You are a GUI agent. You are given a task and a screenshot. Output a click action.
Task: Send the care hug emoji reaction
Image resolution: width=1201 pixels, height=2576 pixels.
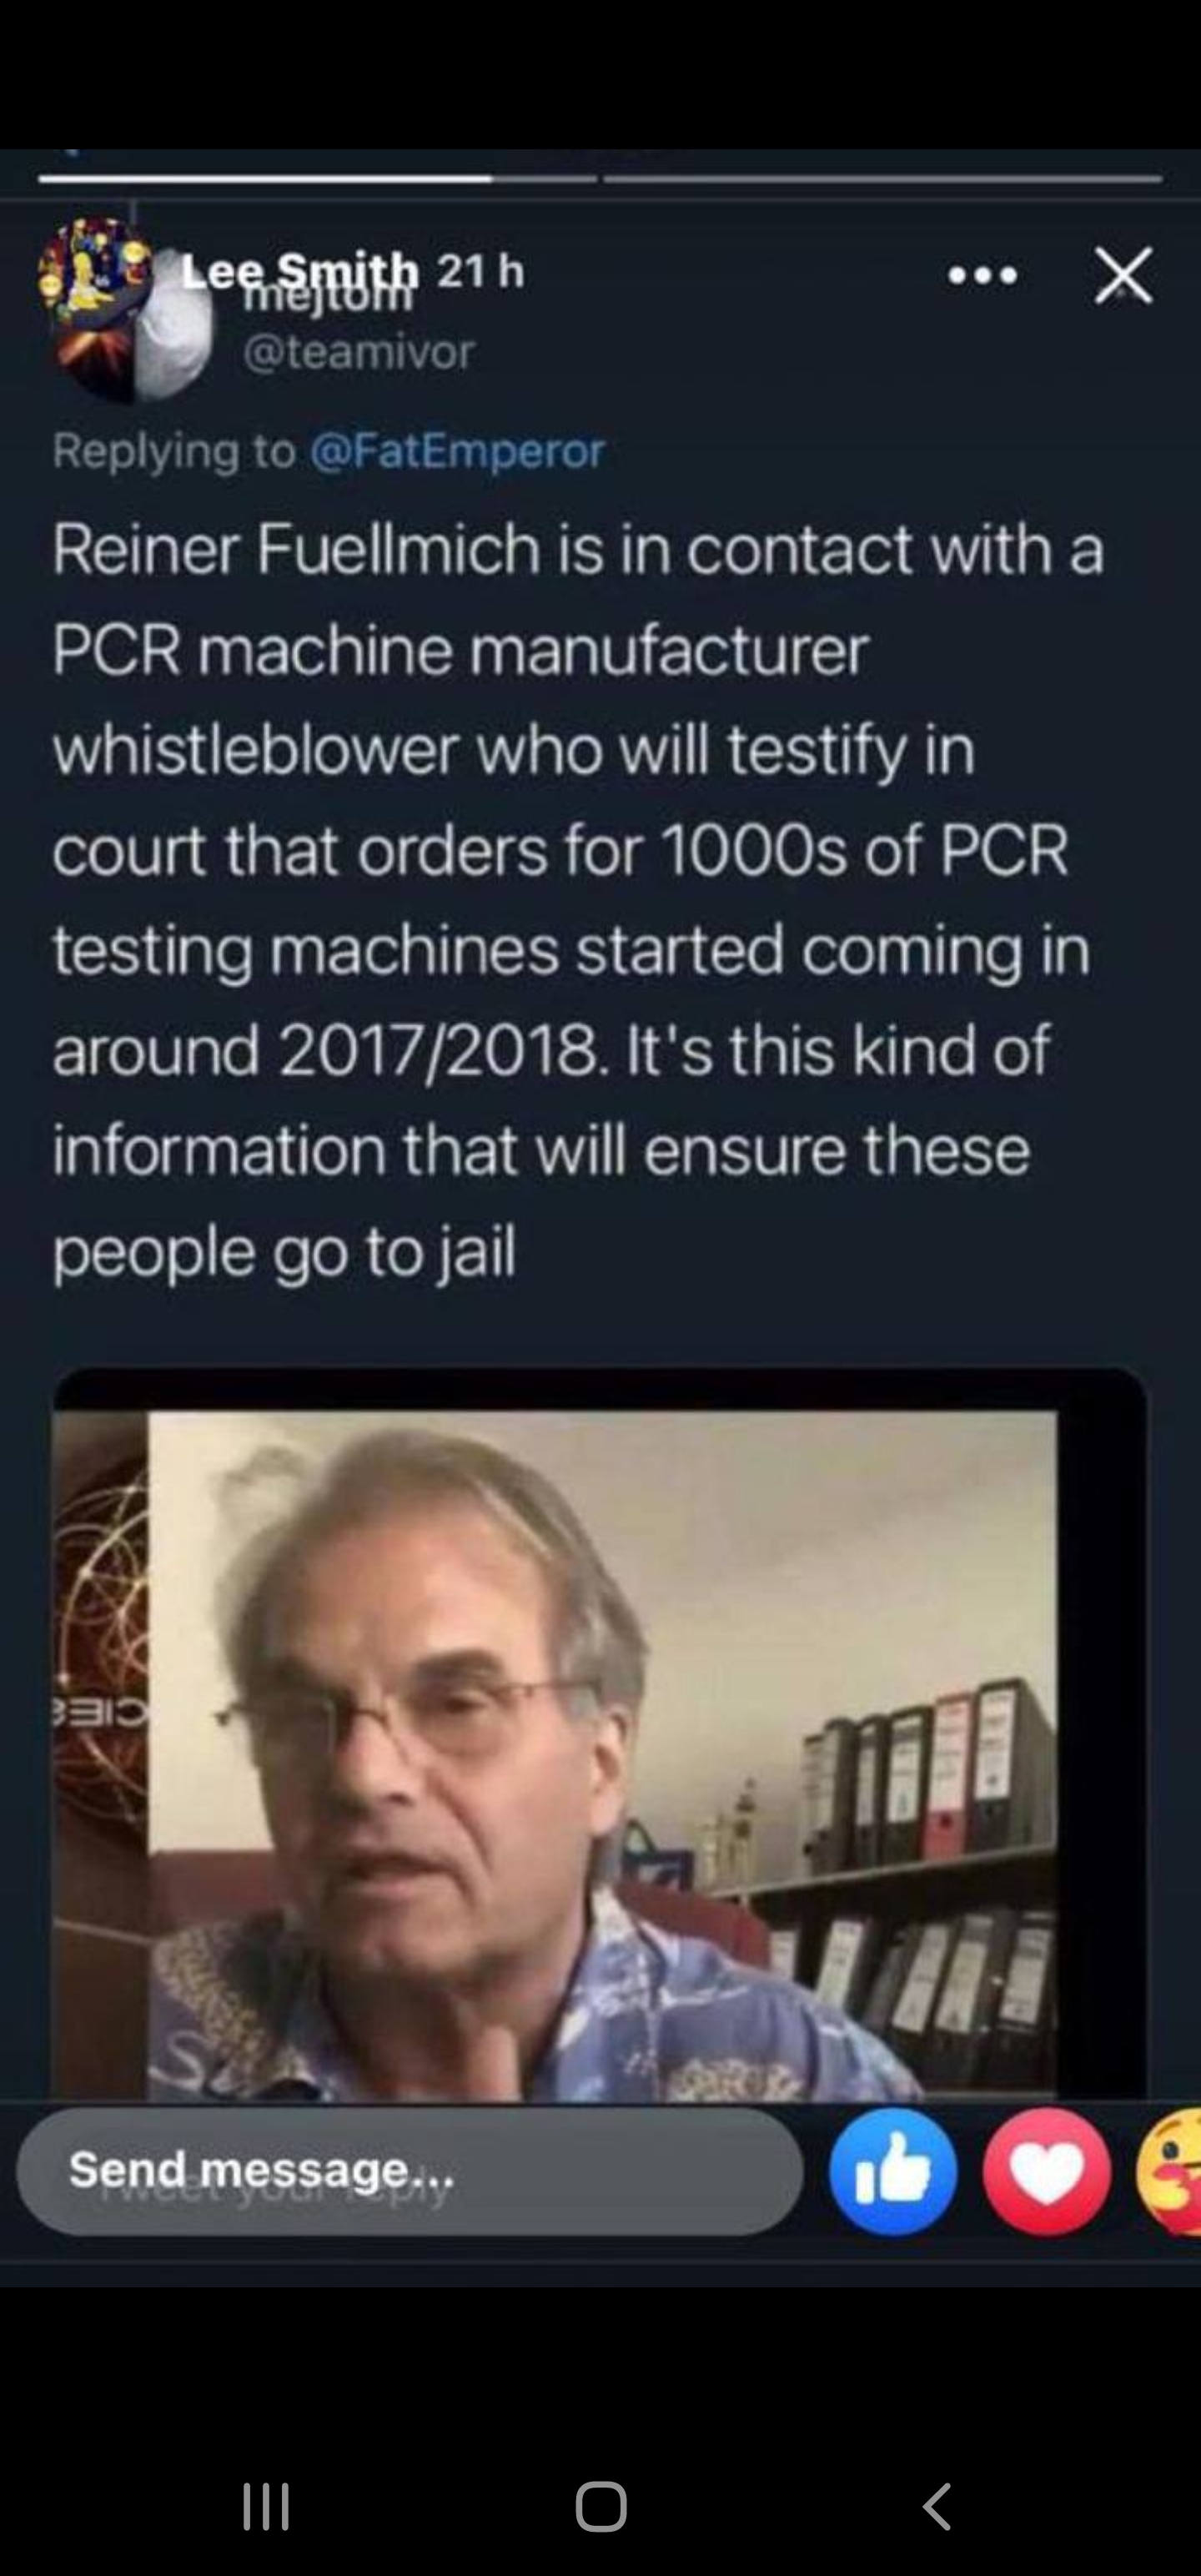[1170, 2171]
